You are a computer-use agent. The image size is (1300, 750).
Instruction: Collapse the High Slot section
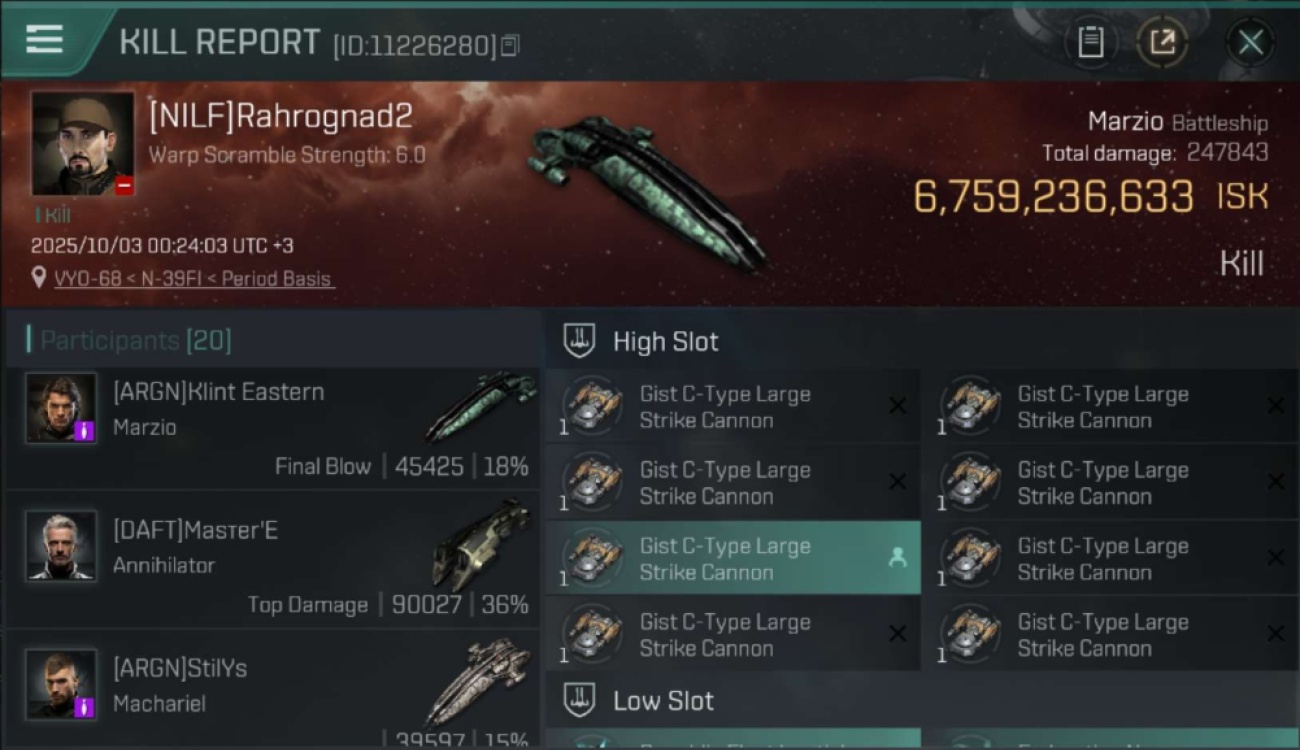pyautogui.click(x=923, y=341)
